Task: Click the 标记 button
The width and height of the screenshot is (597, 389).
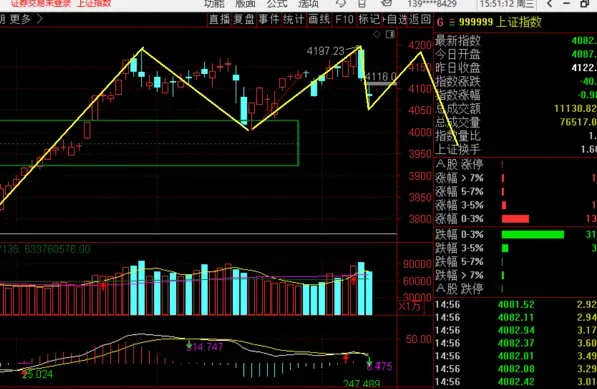Action: pyautogui.click(x=369, y=19)
